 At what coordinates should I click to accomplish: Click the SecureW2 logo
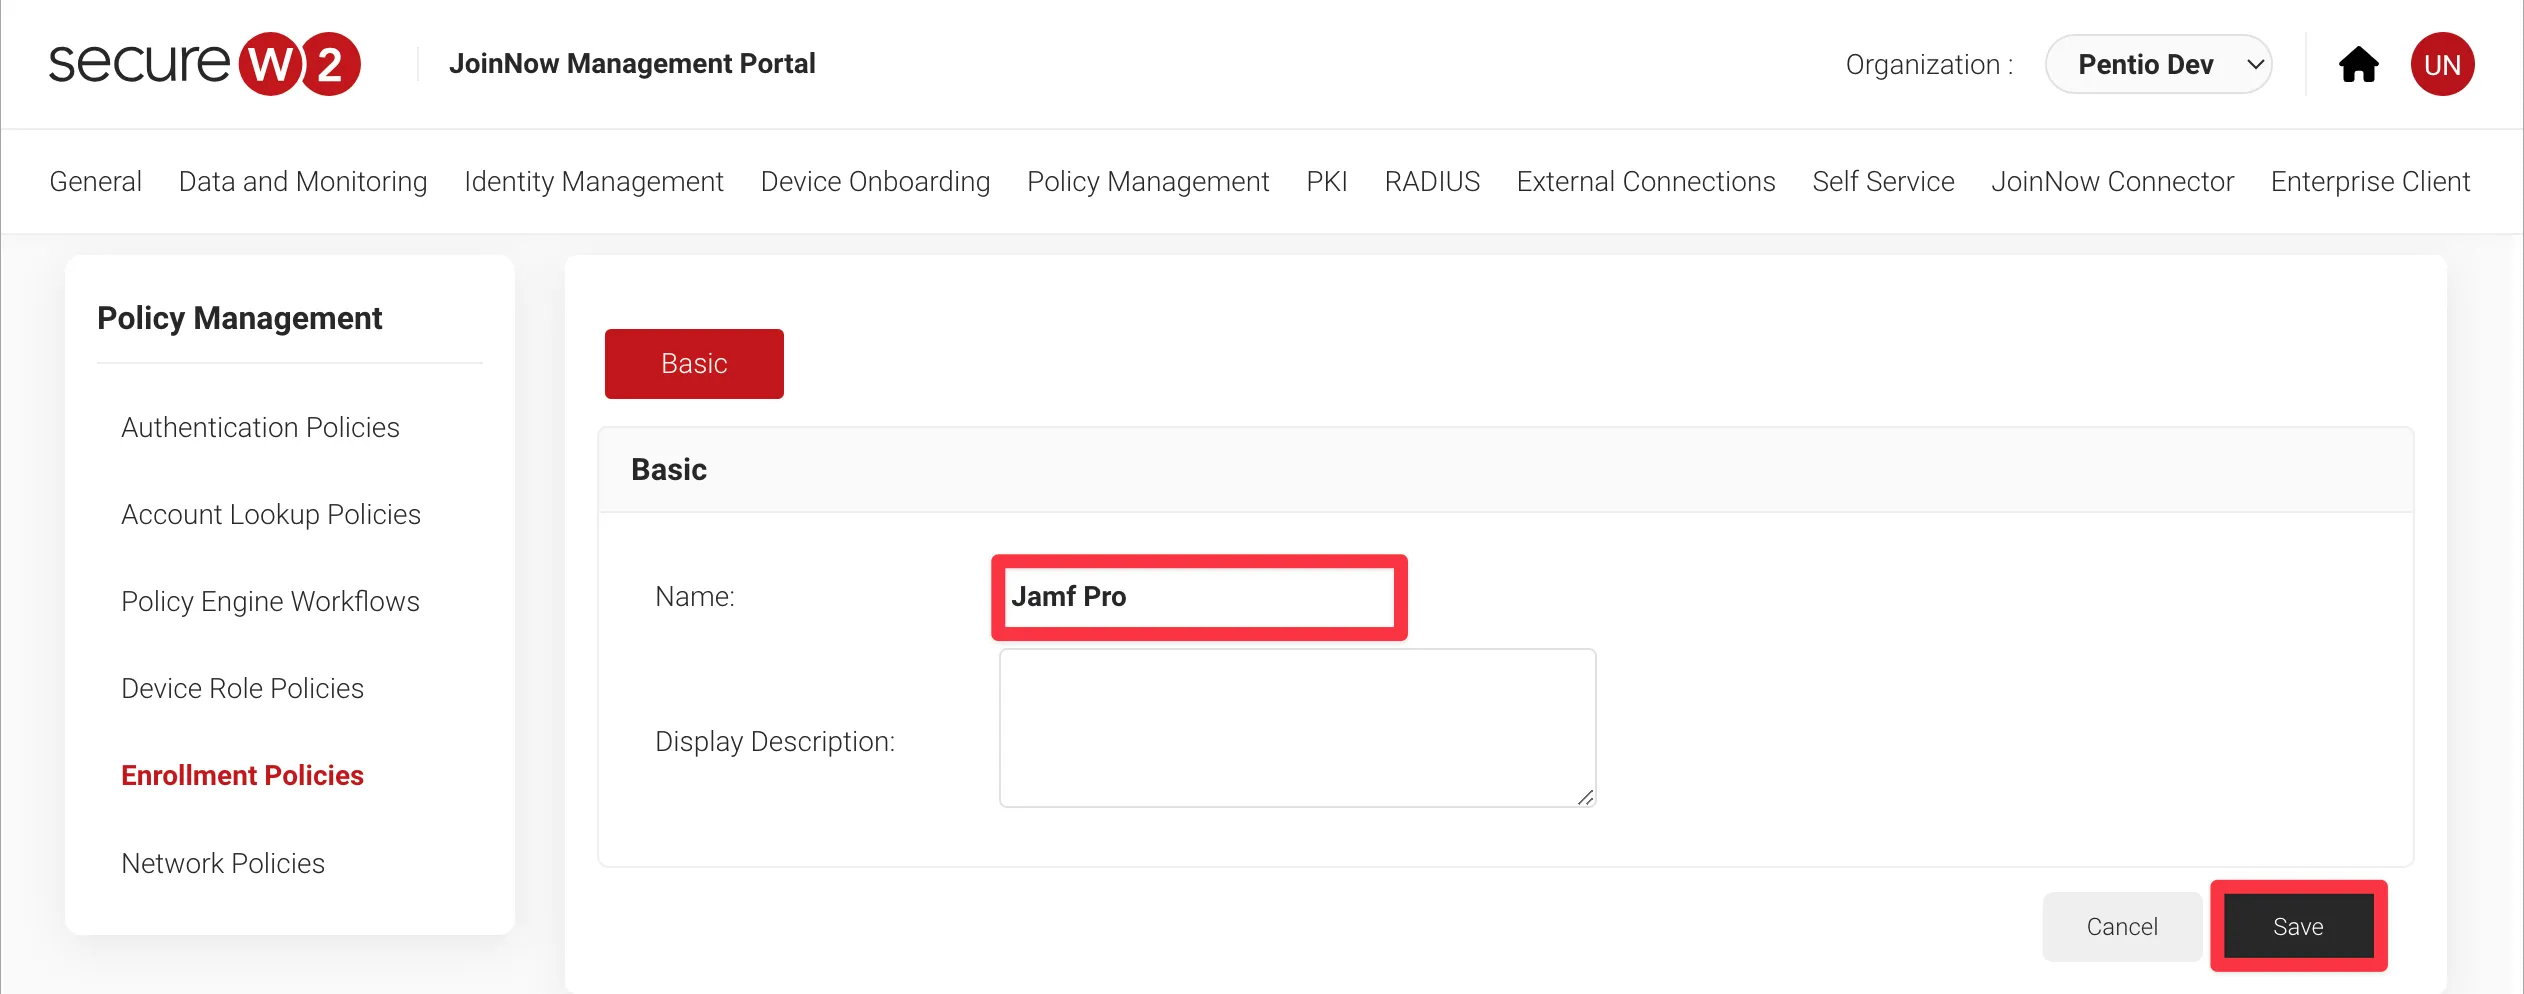click(205, 64)
